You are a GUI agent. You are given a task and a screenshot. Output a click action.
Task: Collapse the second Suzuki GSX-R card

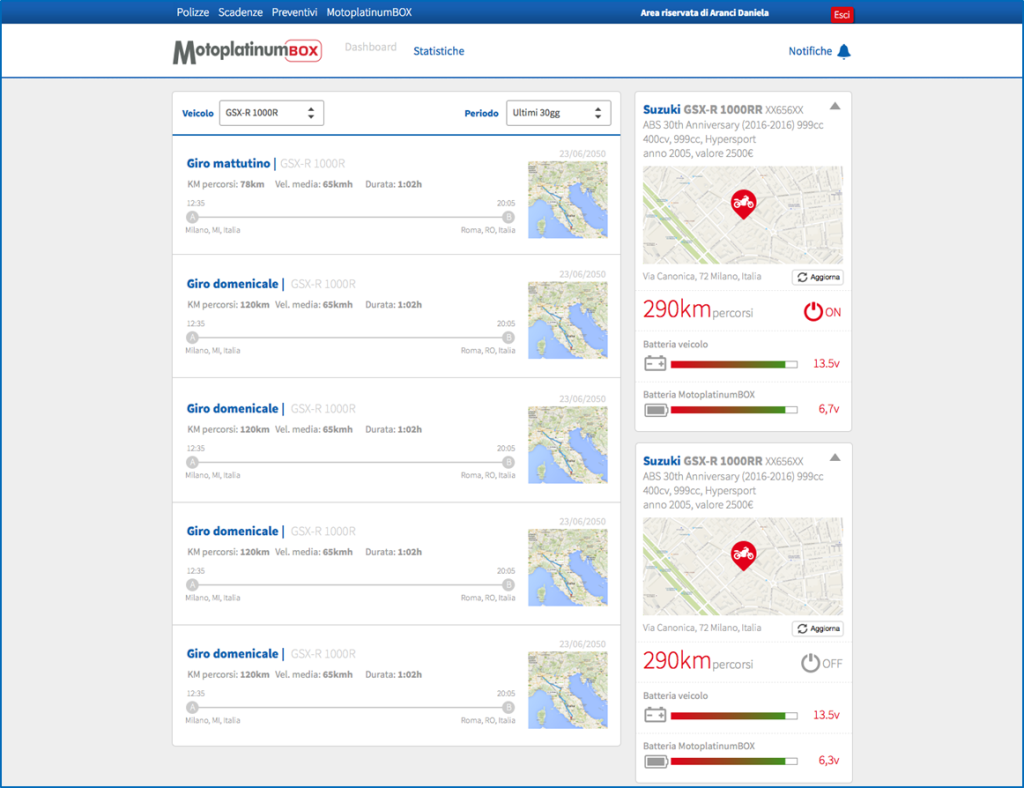pyautogui.click(x=835, y=458)
